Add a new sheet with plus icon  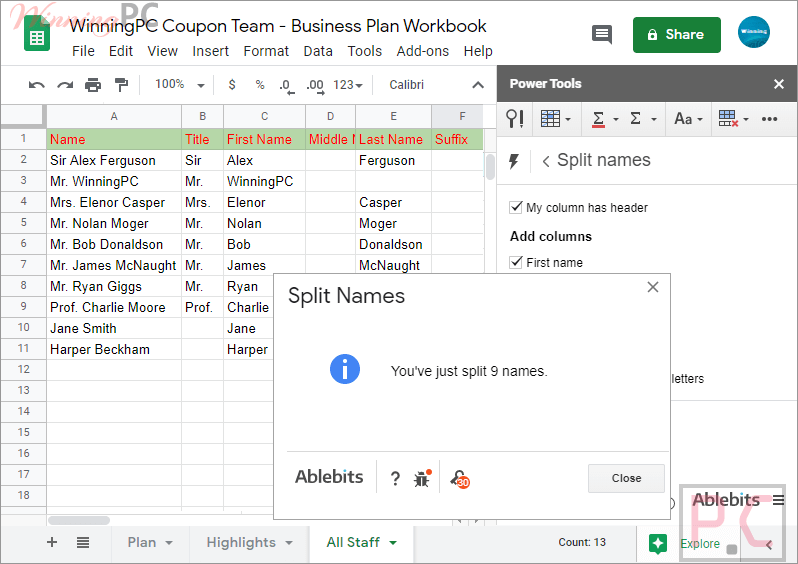click(52, 542)
